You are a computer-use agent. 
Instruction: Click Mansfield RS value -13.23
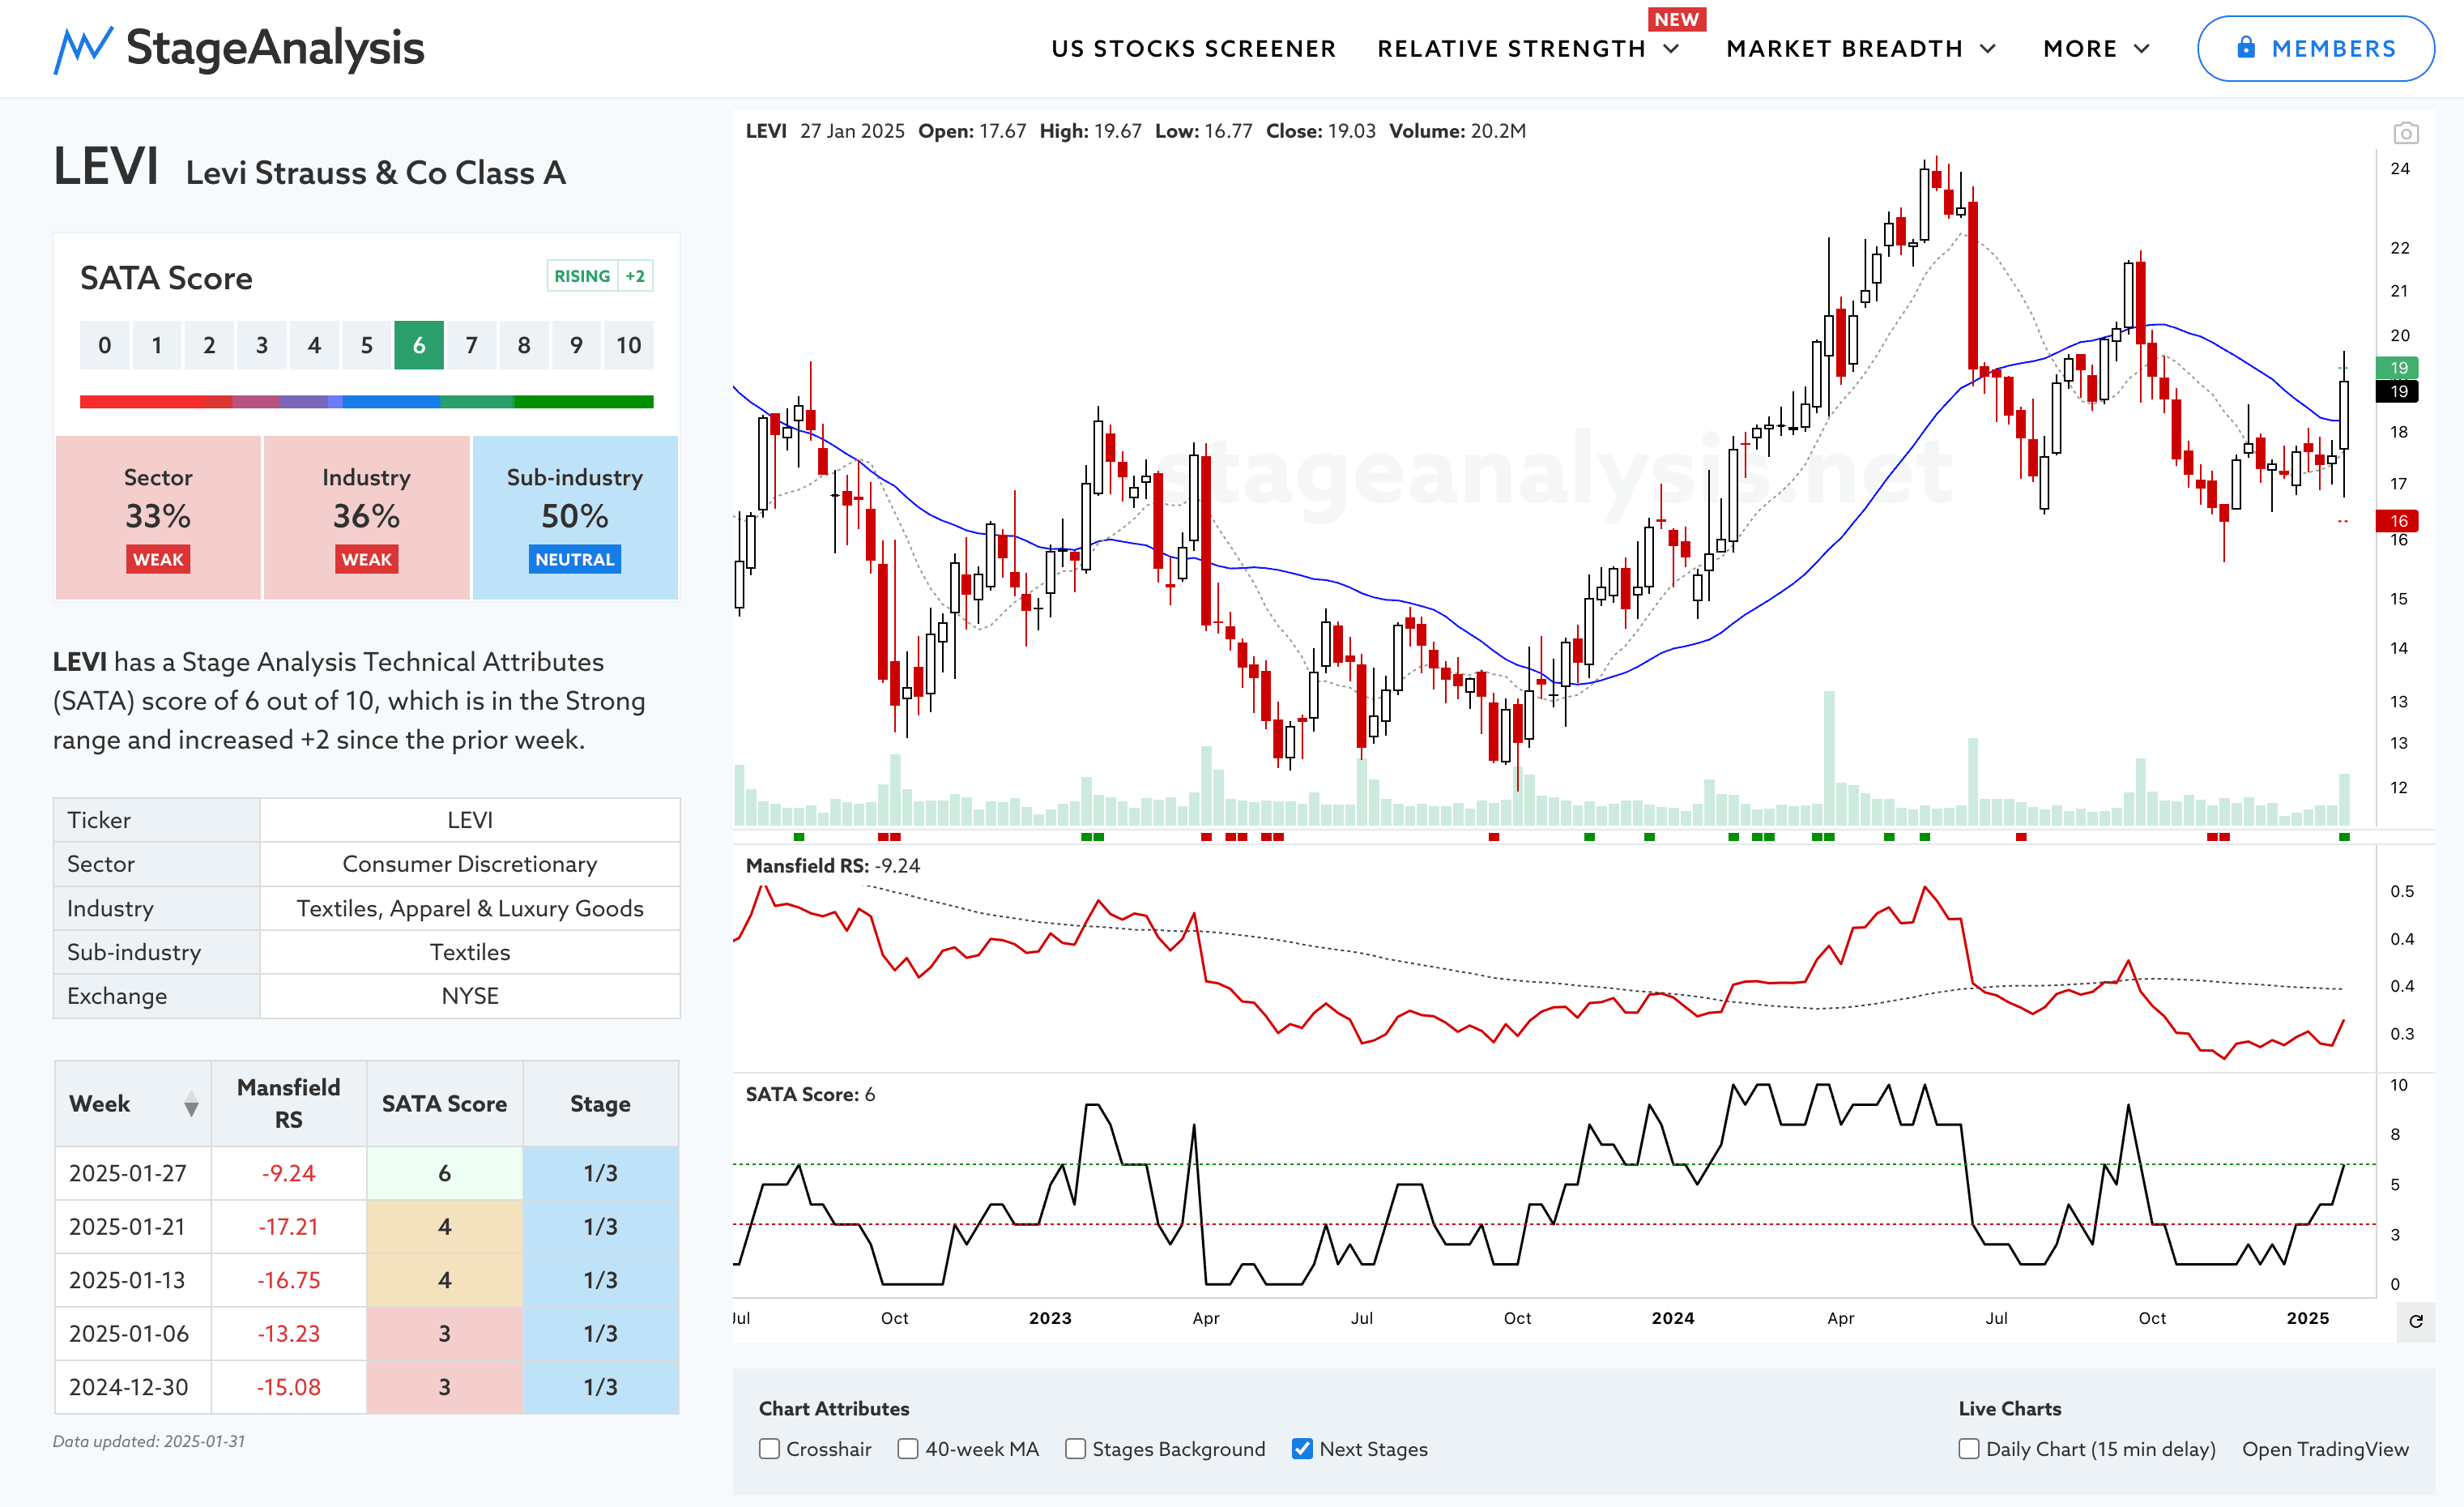pyautogui.click(x=289, y=1334)
